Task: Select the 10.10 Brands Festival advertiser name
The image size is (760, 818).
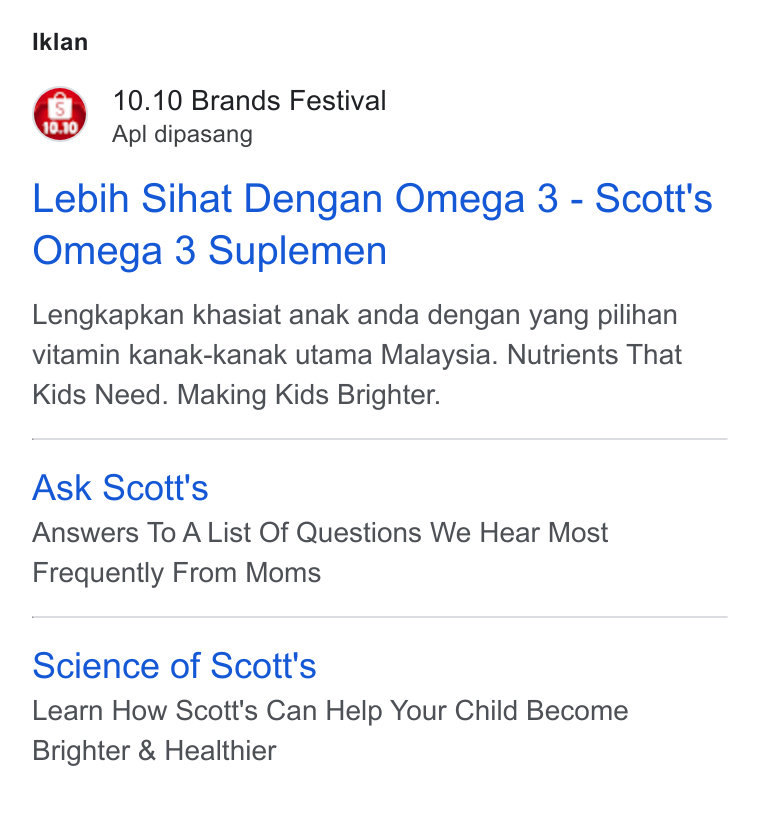Action: click(249, 101)
